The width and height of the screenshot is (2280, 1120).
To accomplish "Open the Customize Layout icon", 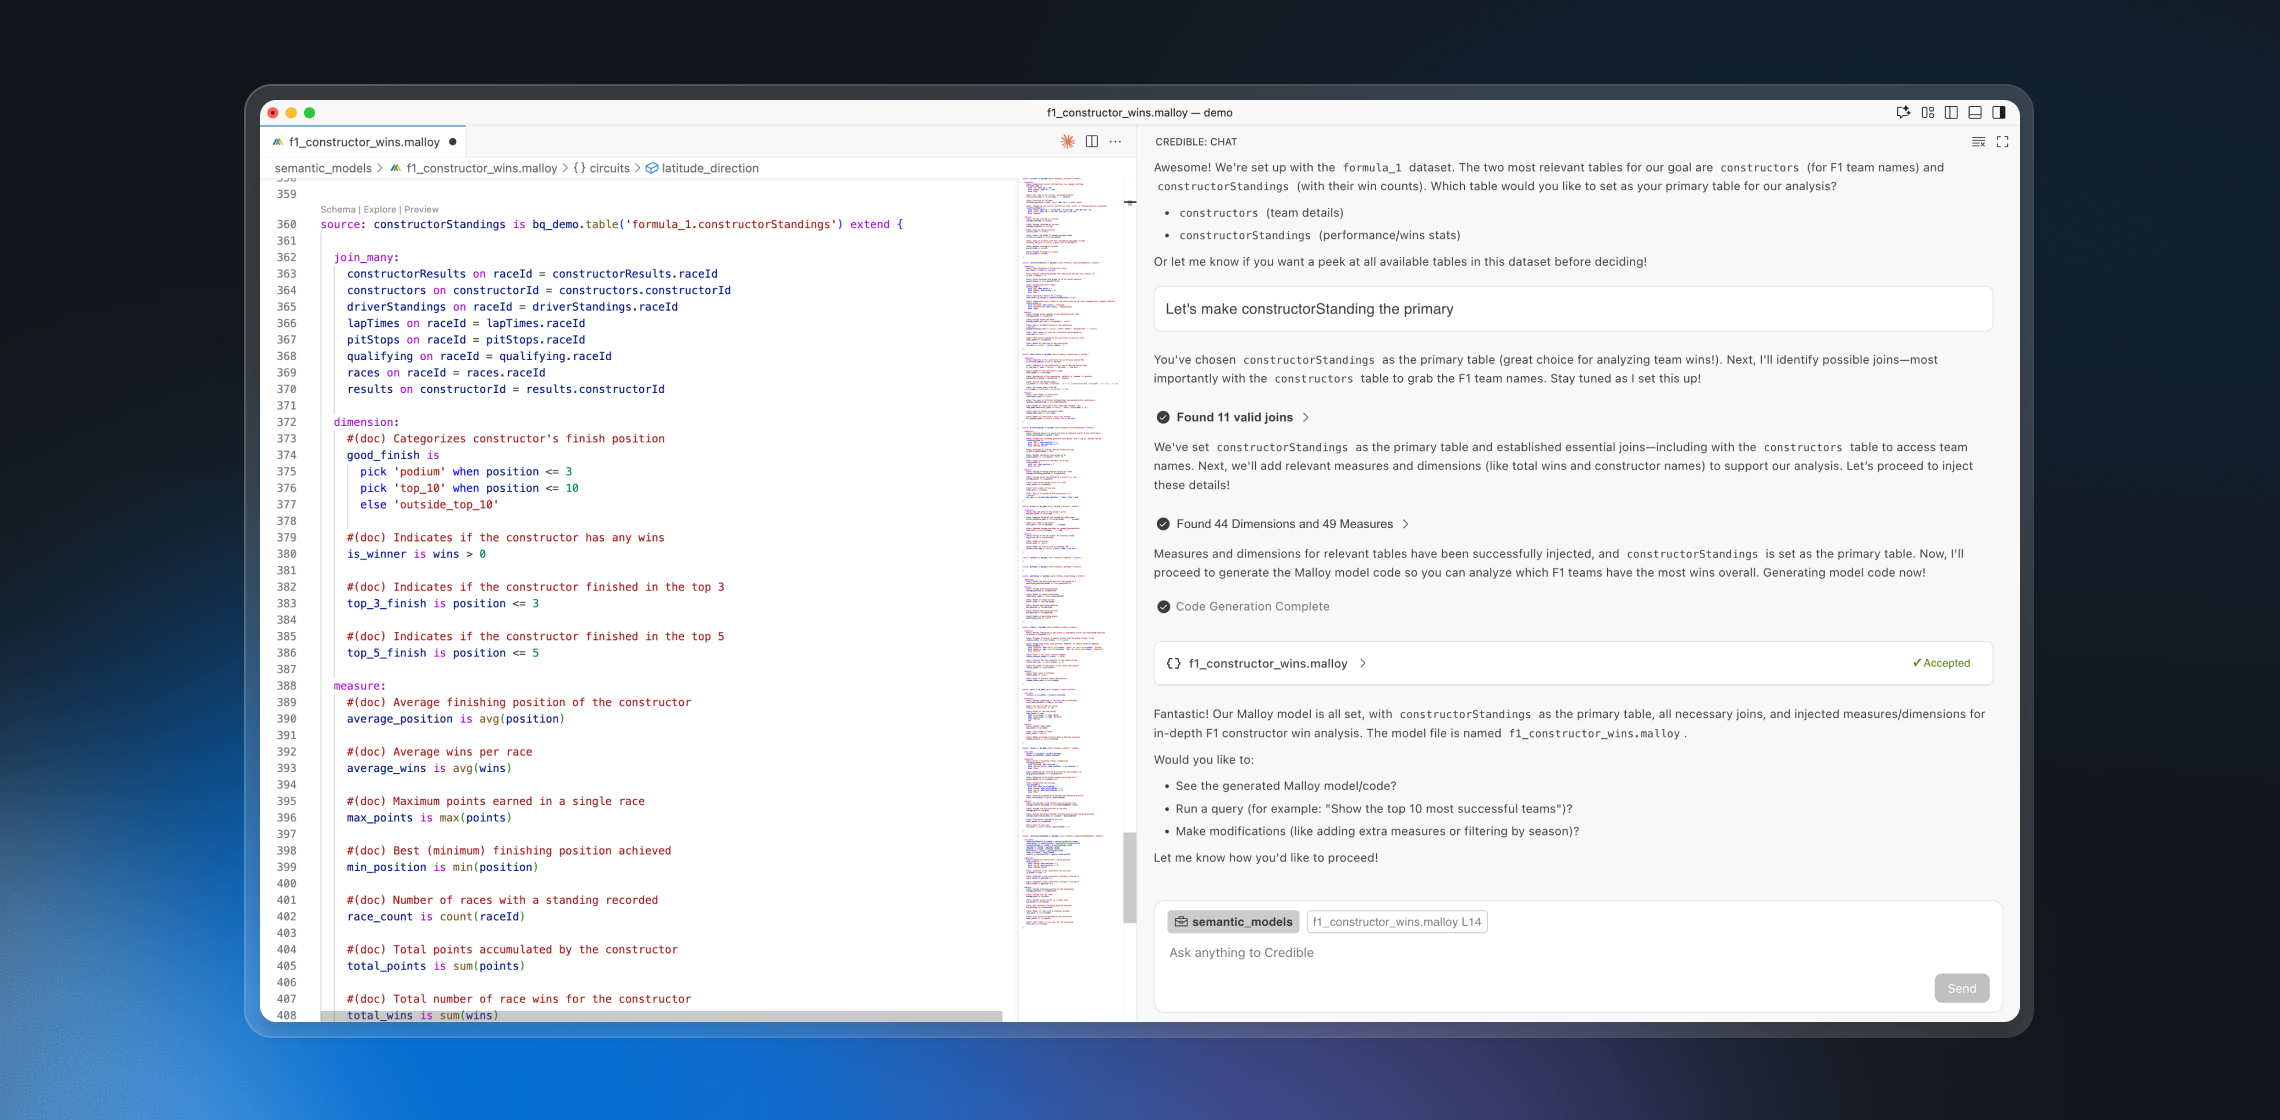I will tap(1928, 113).
